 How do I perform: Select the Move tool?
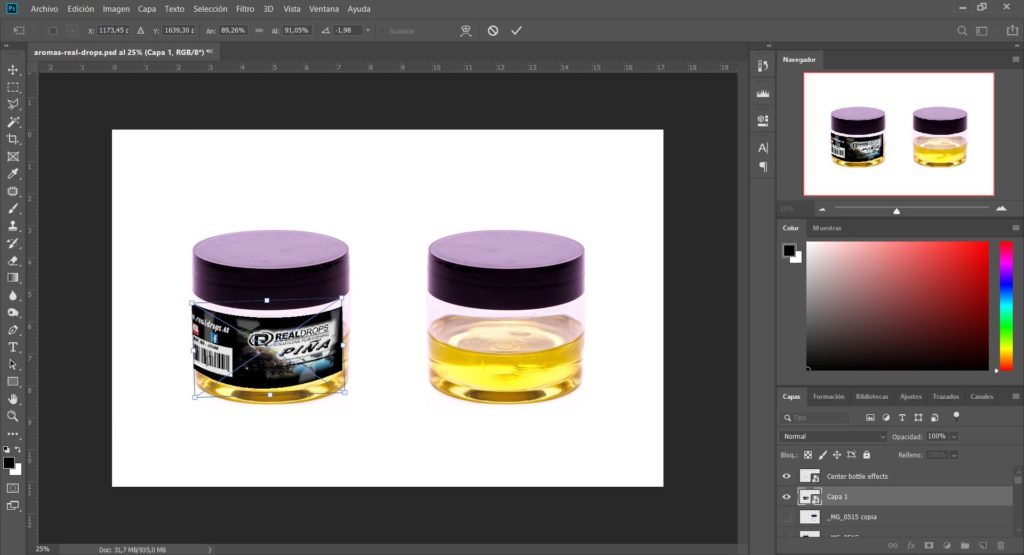[12, 70]
